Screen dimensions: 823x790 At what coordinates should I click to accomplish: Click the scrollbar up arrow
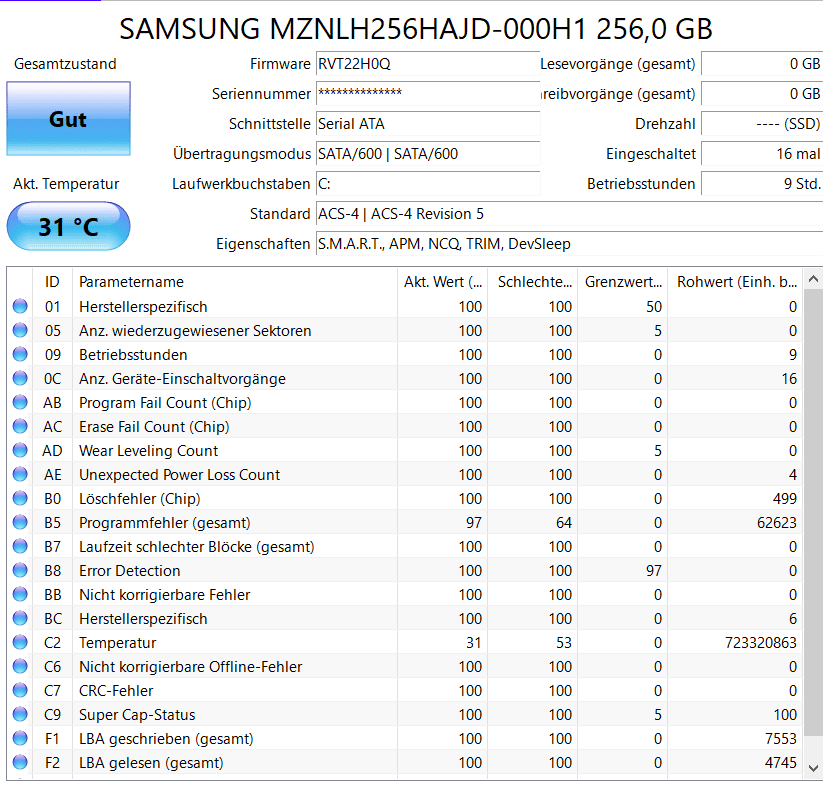[813, 279]
